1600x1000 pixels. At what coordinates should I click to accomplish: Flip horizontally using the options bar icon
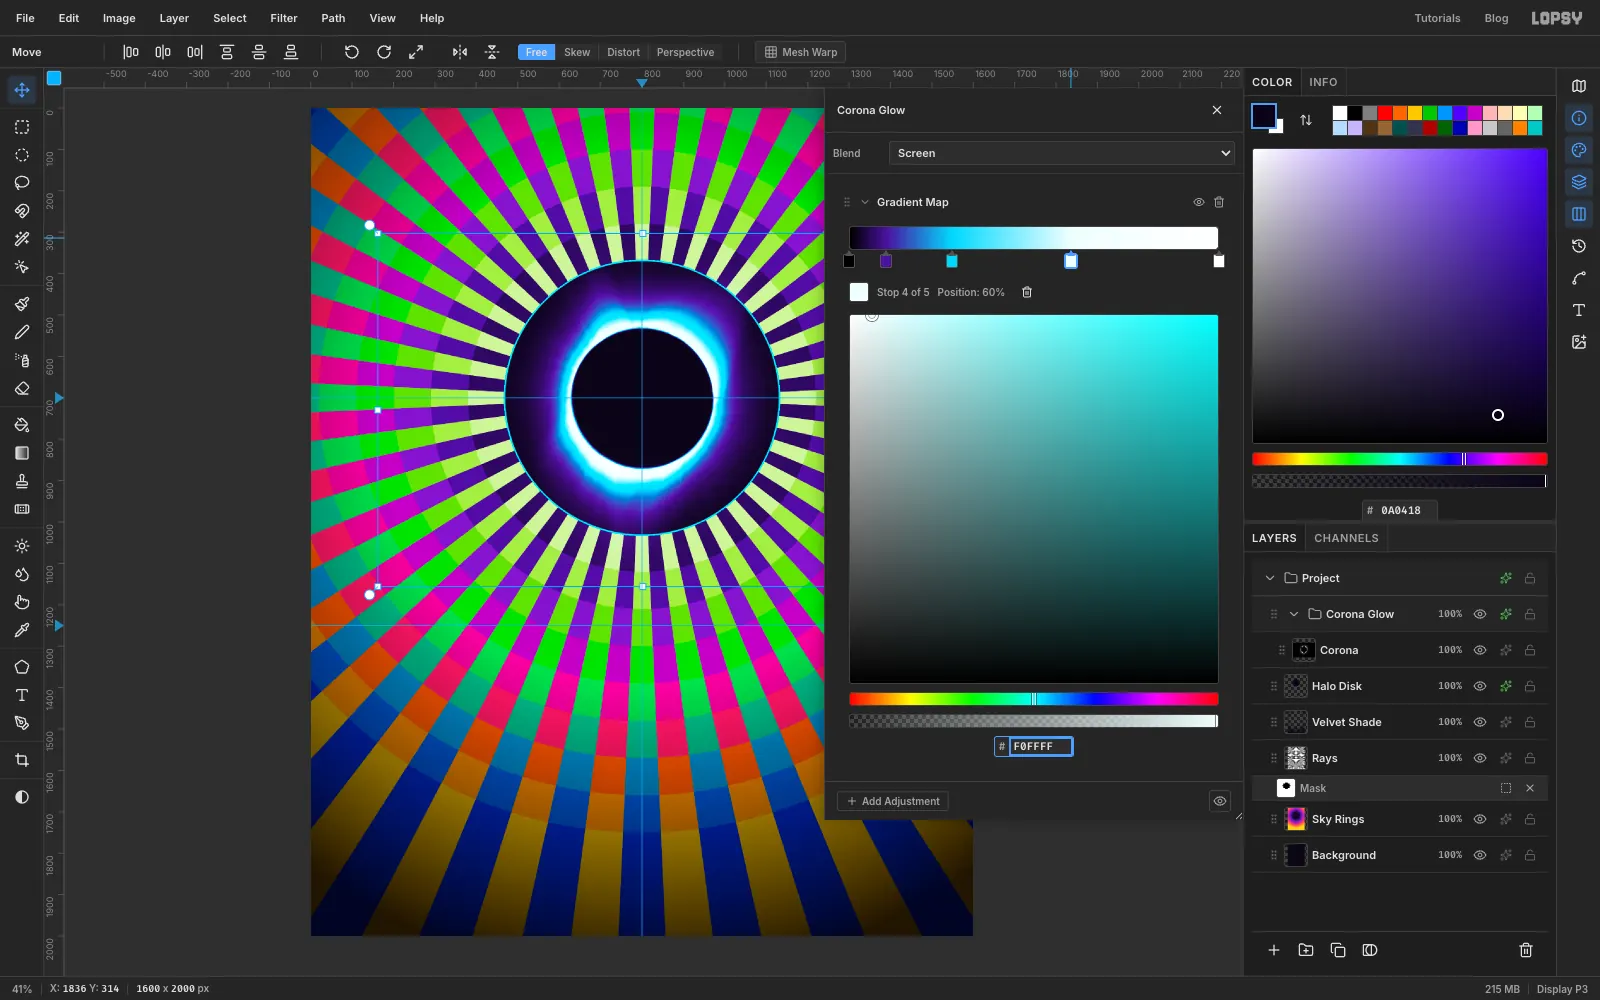(460, 52)
